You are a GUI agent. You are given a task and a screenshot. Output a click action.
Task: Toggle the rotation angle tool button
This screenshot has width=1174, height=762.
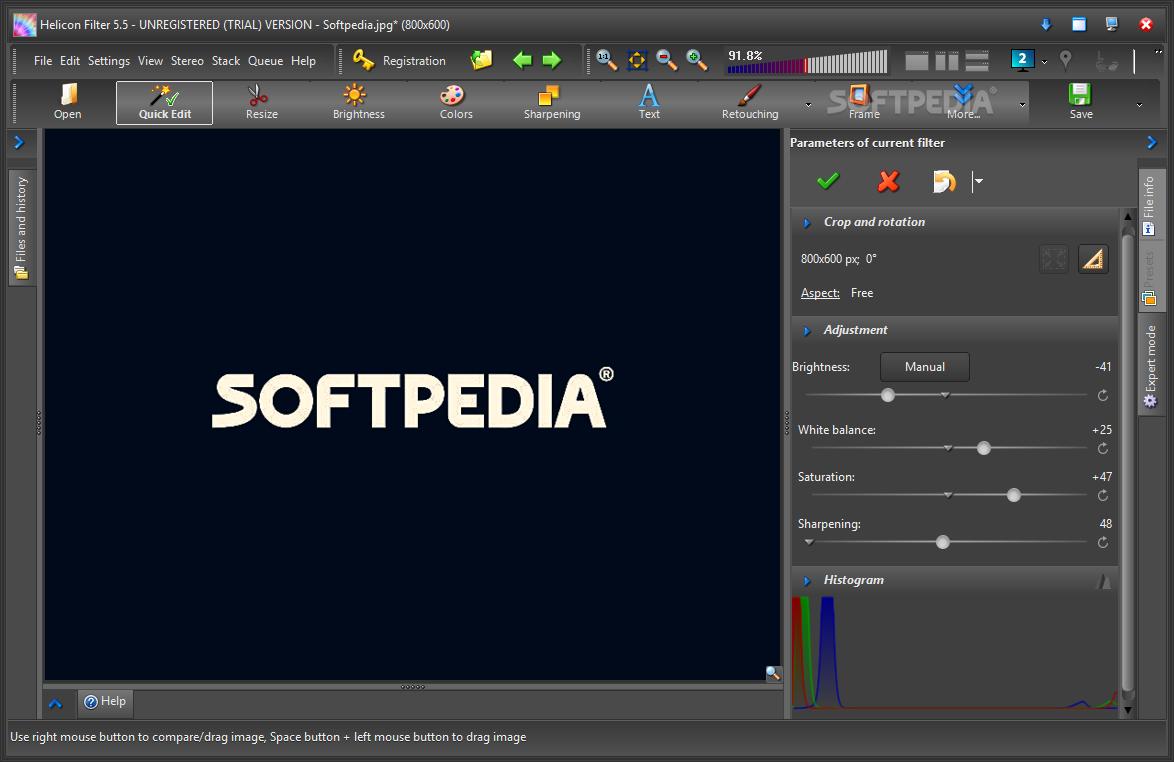(x=1093, y=260)
